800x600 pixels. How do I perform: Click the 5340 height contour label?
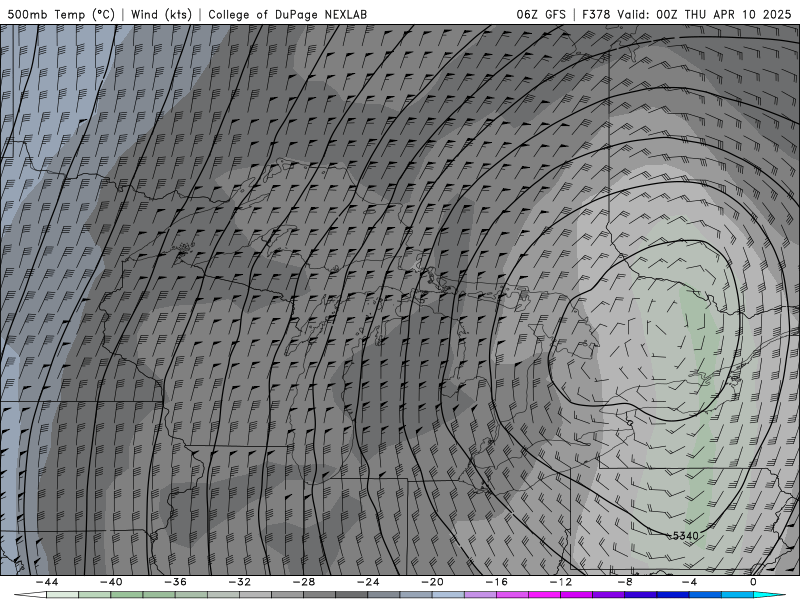pyautogui.click(x=685, y=536)
